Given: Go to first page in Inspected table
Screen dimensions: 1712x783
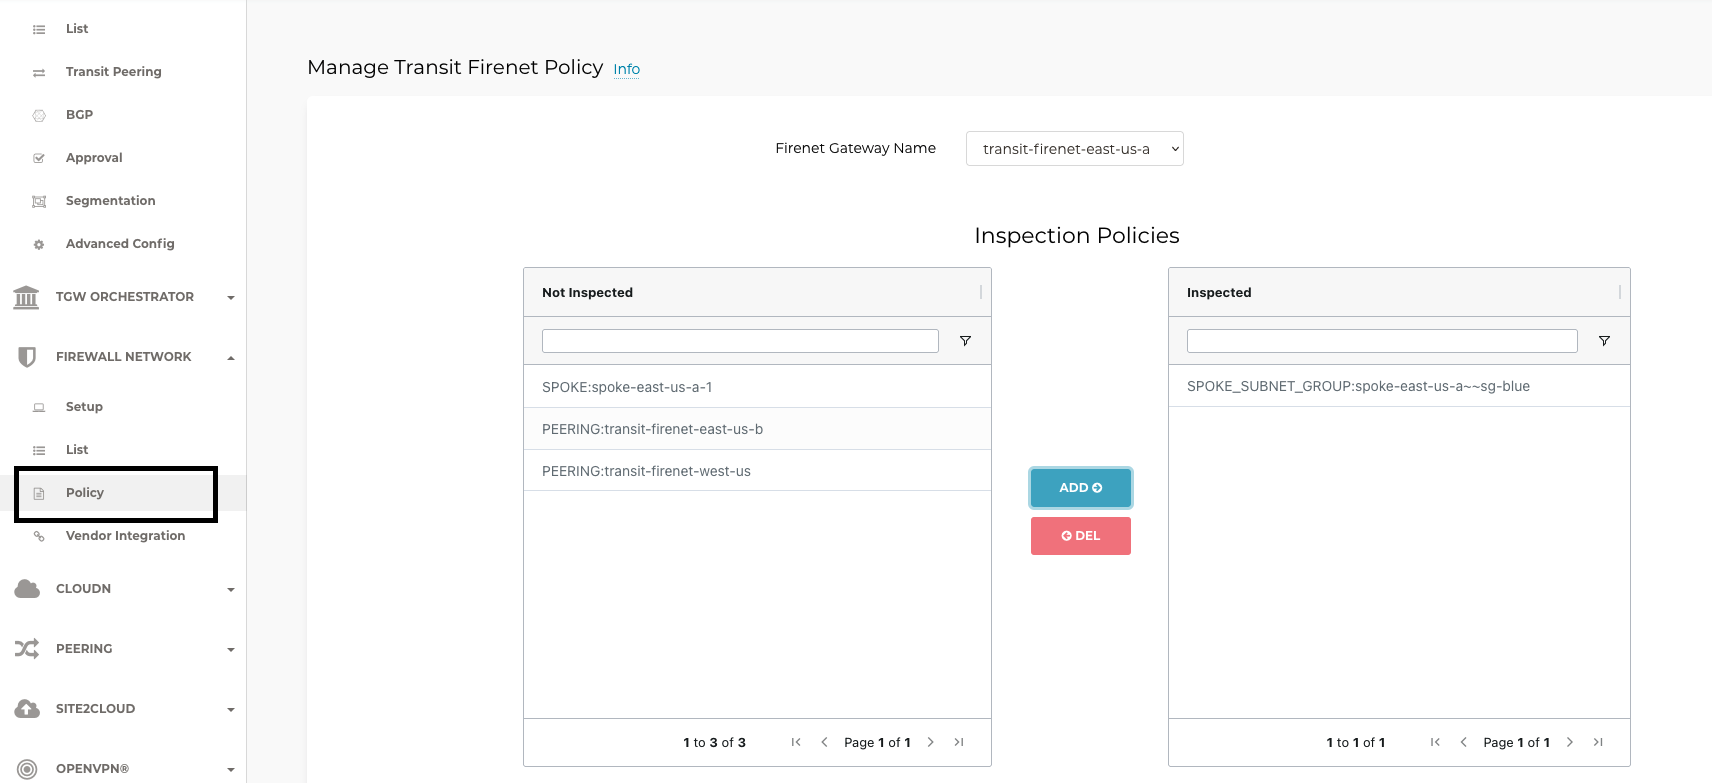Looking at the screenshot, I should (1435, 742).
